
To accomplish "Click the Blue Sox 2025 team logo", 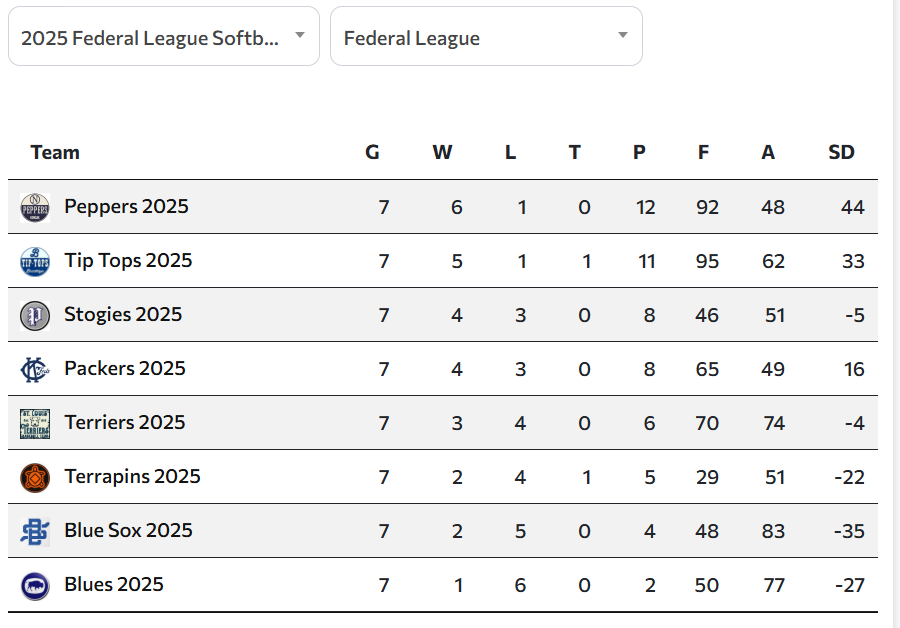I will pos(35,531).
